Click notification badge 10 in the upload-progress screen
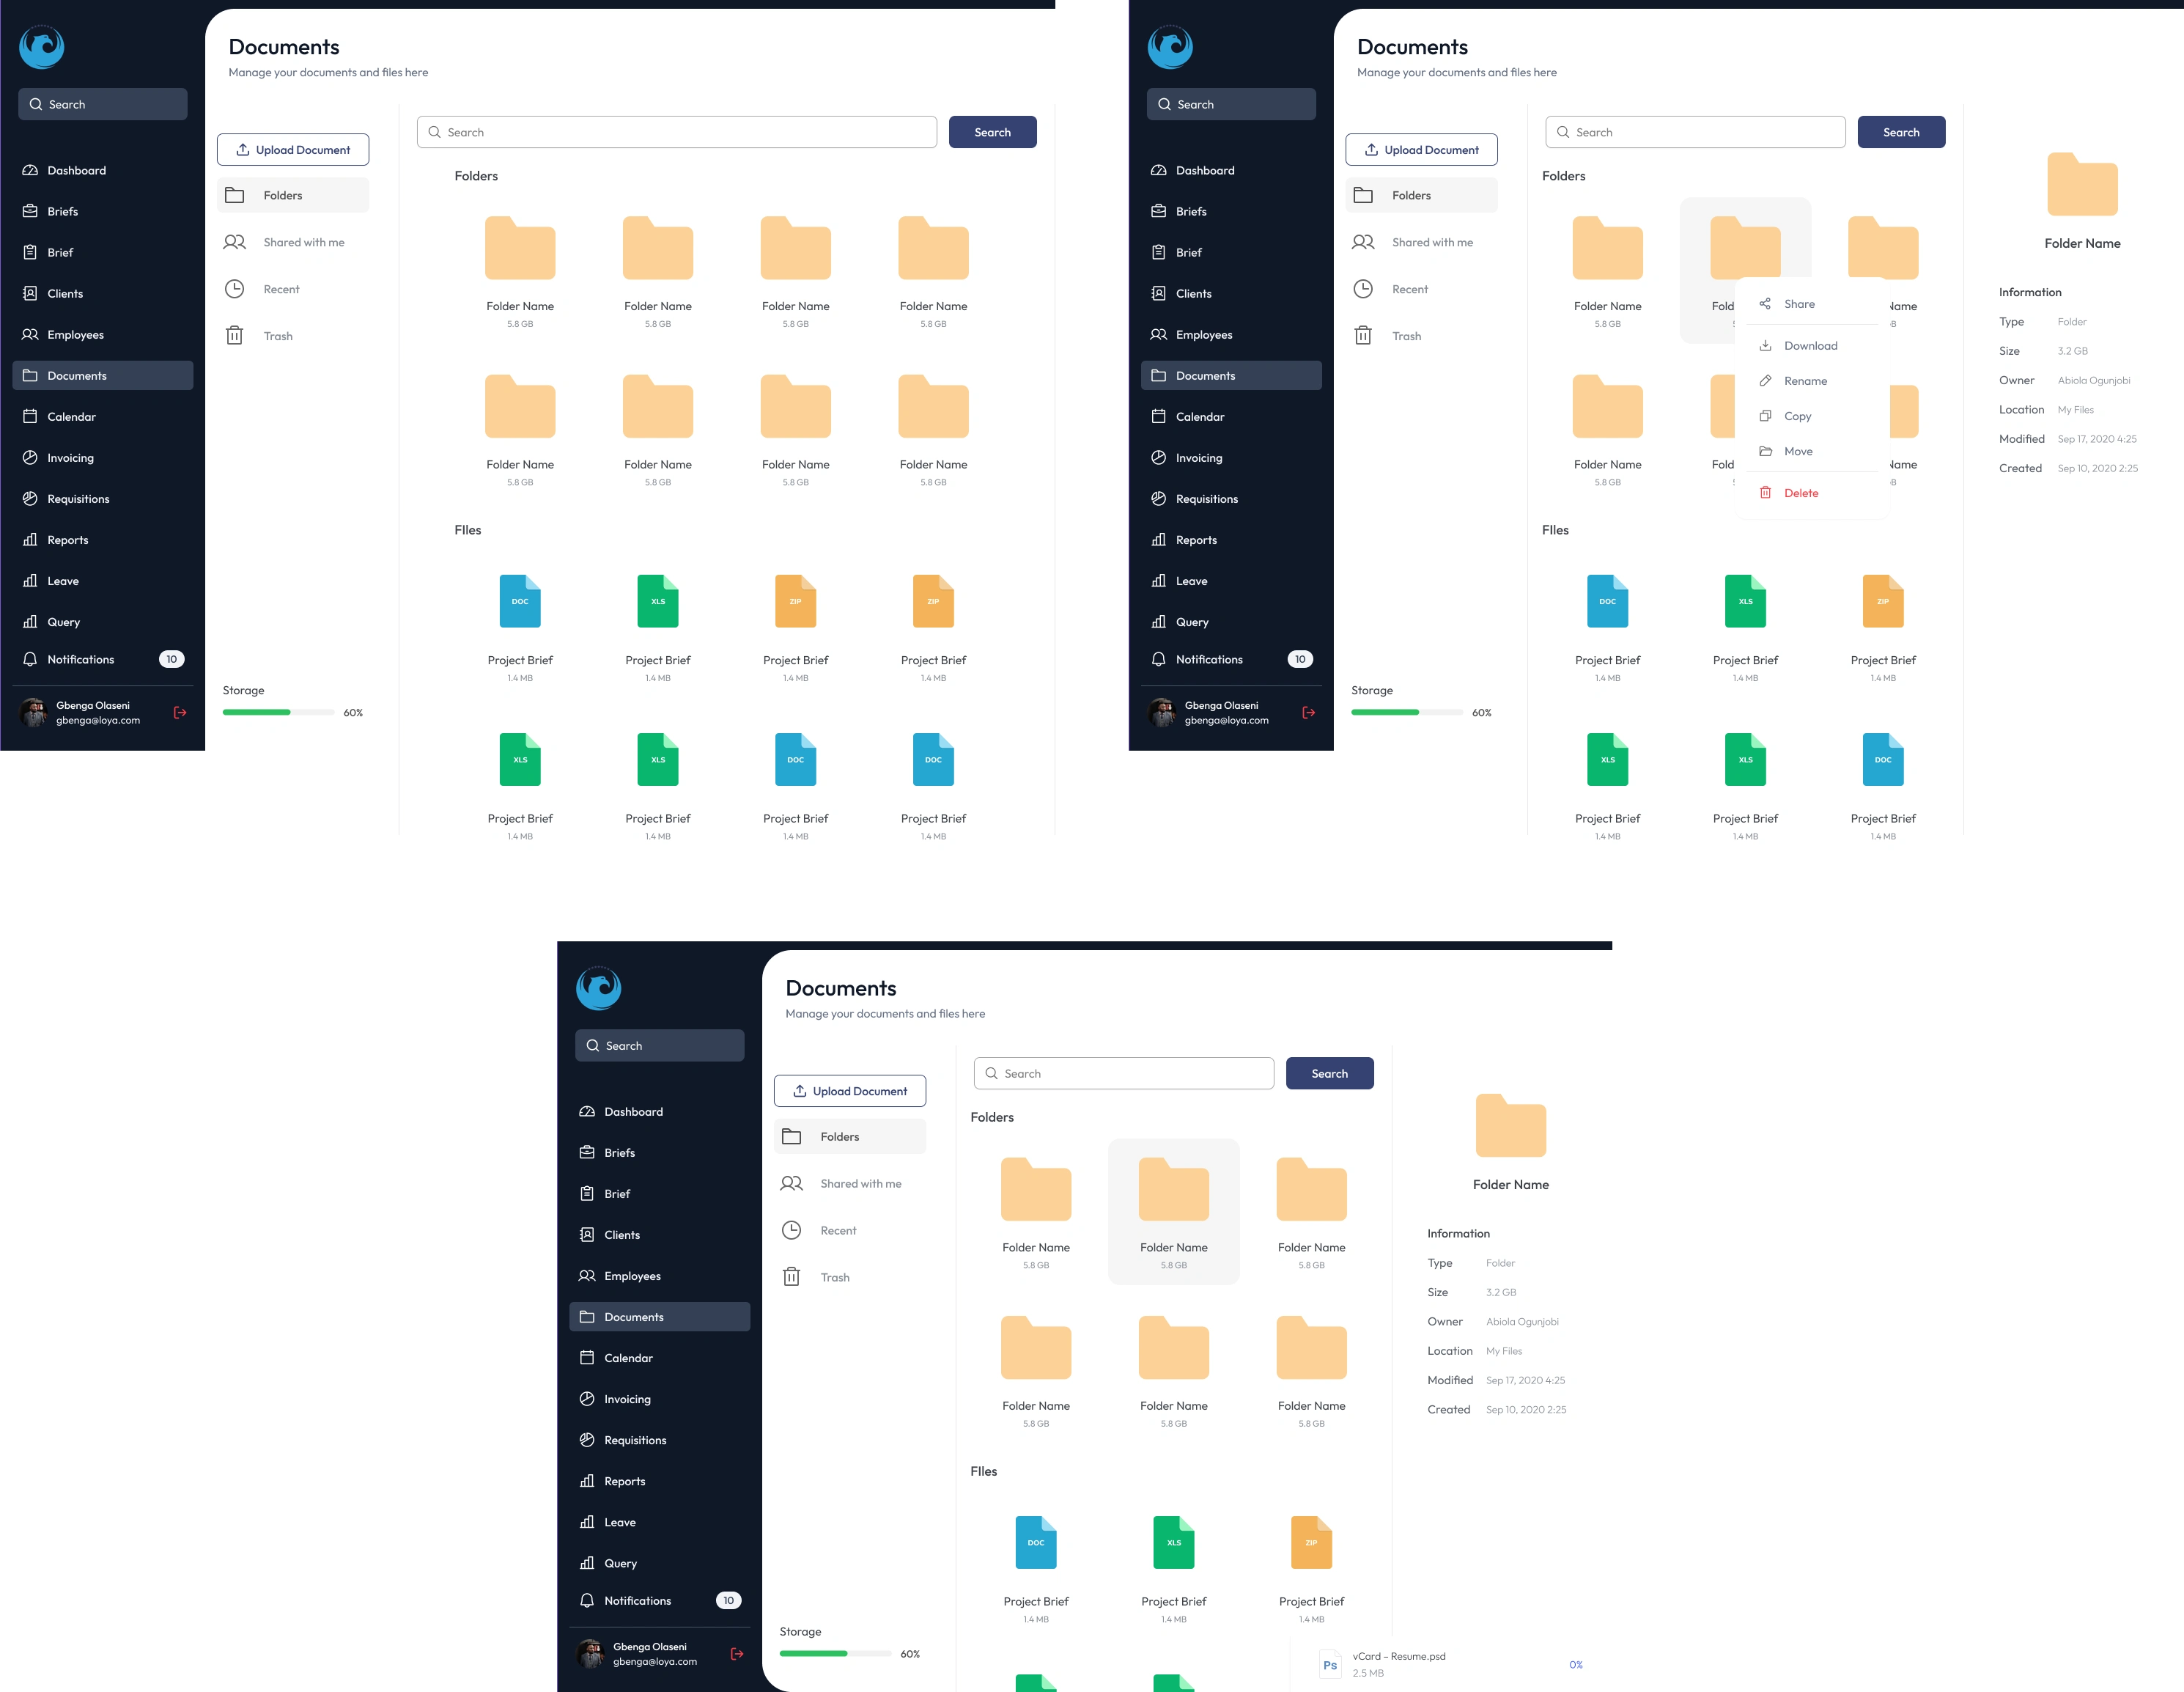This screenshot has height=1692, width=2184. point(728,1600)
